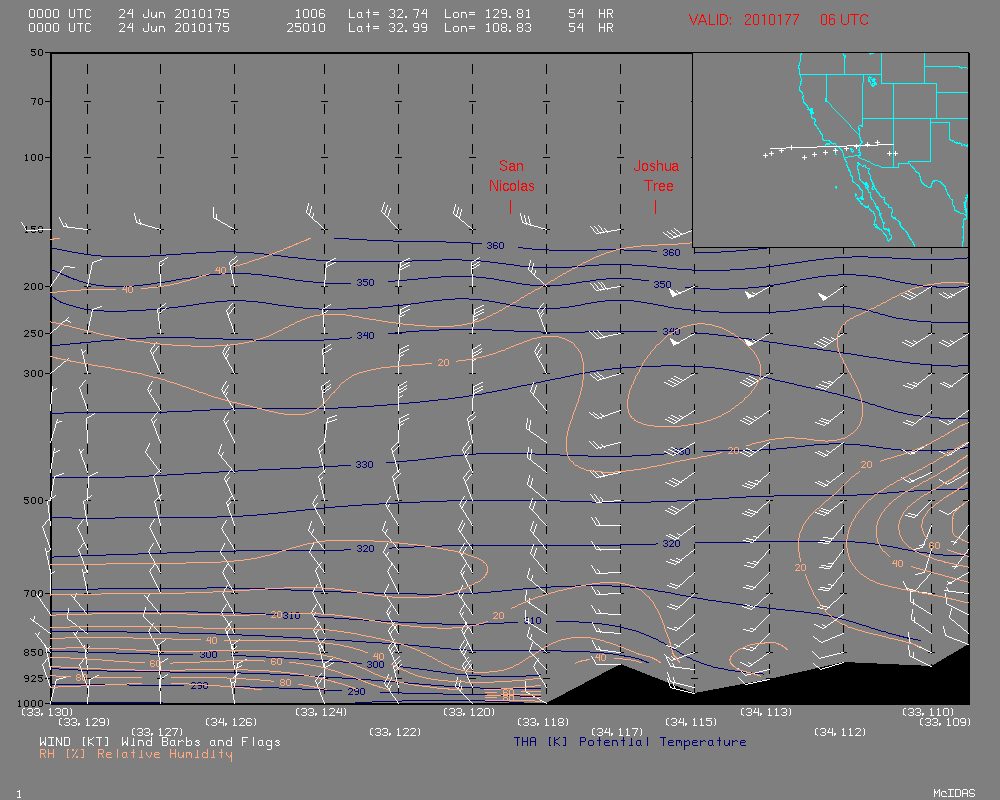1000x800 pixels.
Task: Select the station number 25010
Action: click(306, 27)
